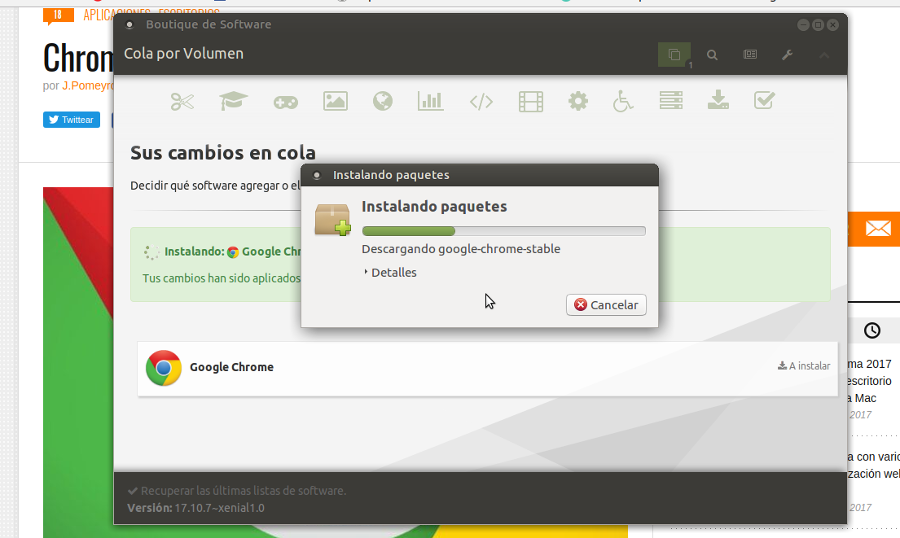Open the orange mail envelope icon on webpage
The width and height of the screenshot is (900, 538).
(x=878, y=229)
